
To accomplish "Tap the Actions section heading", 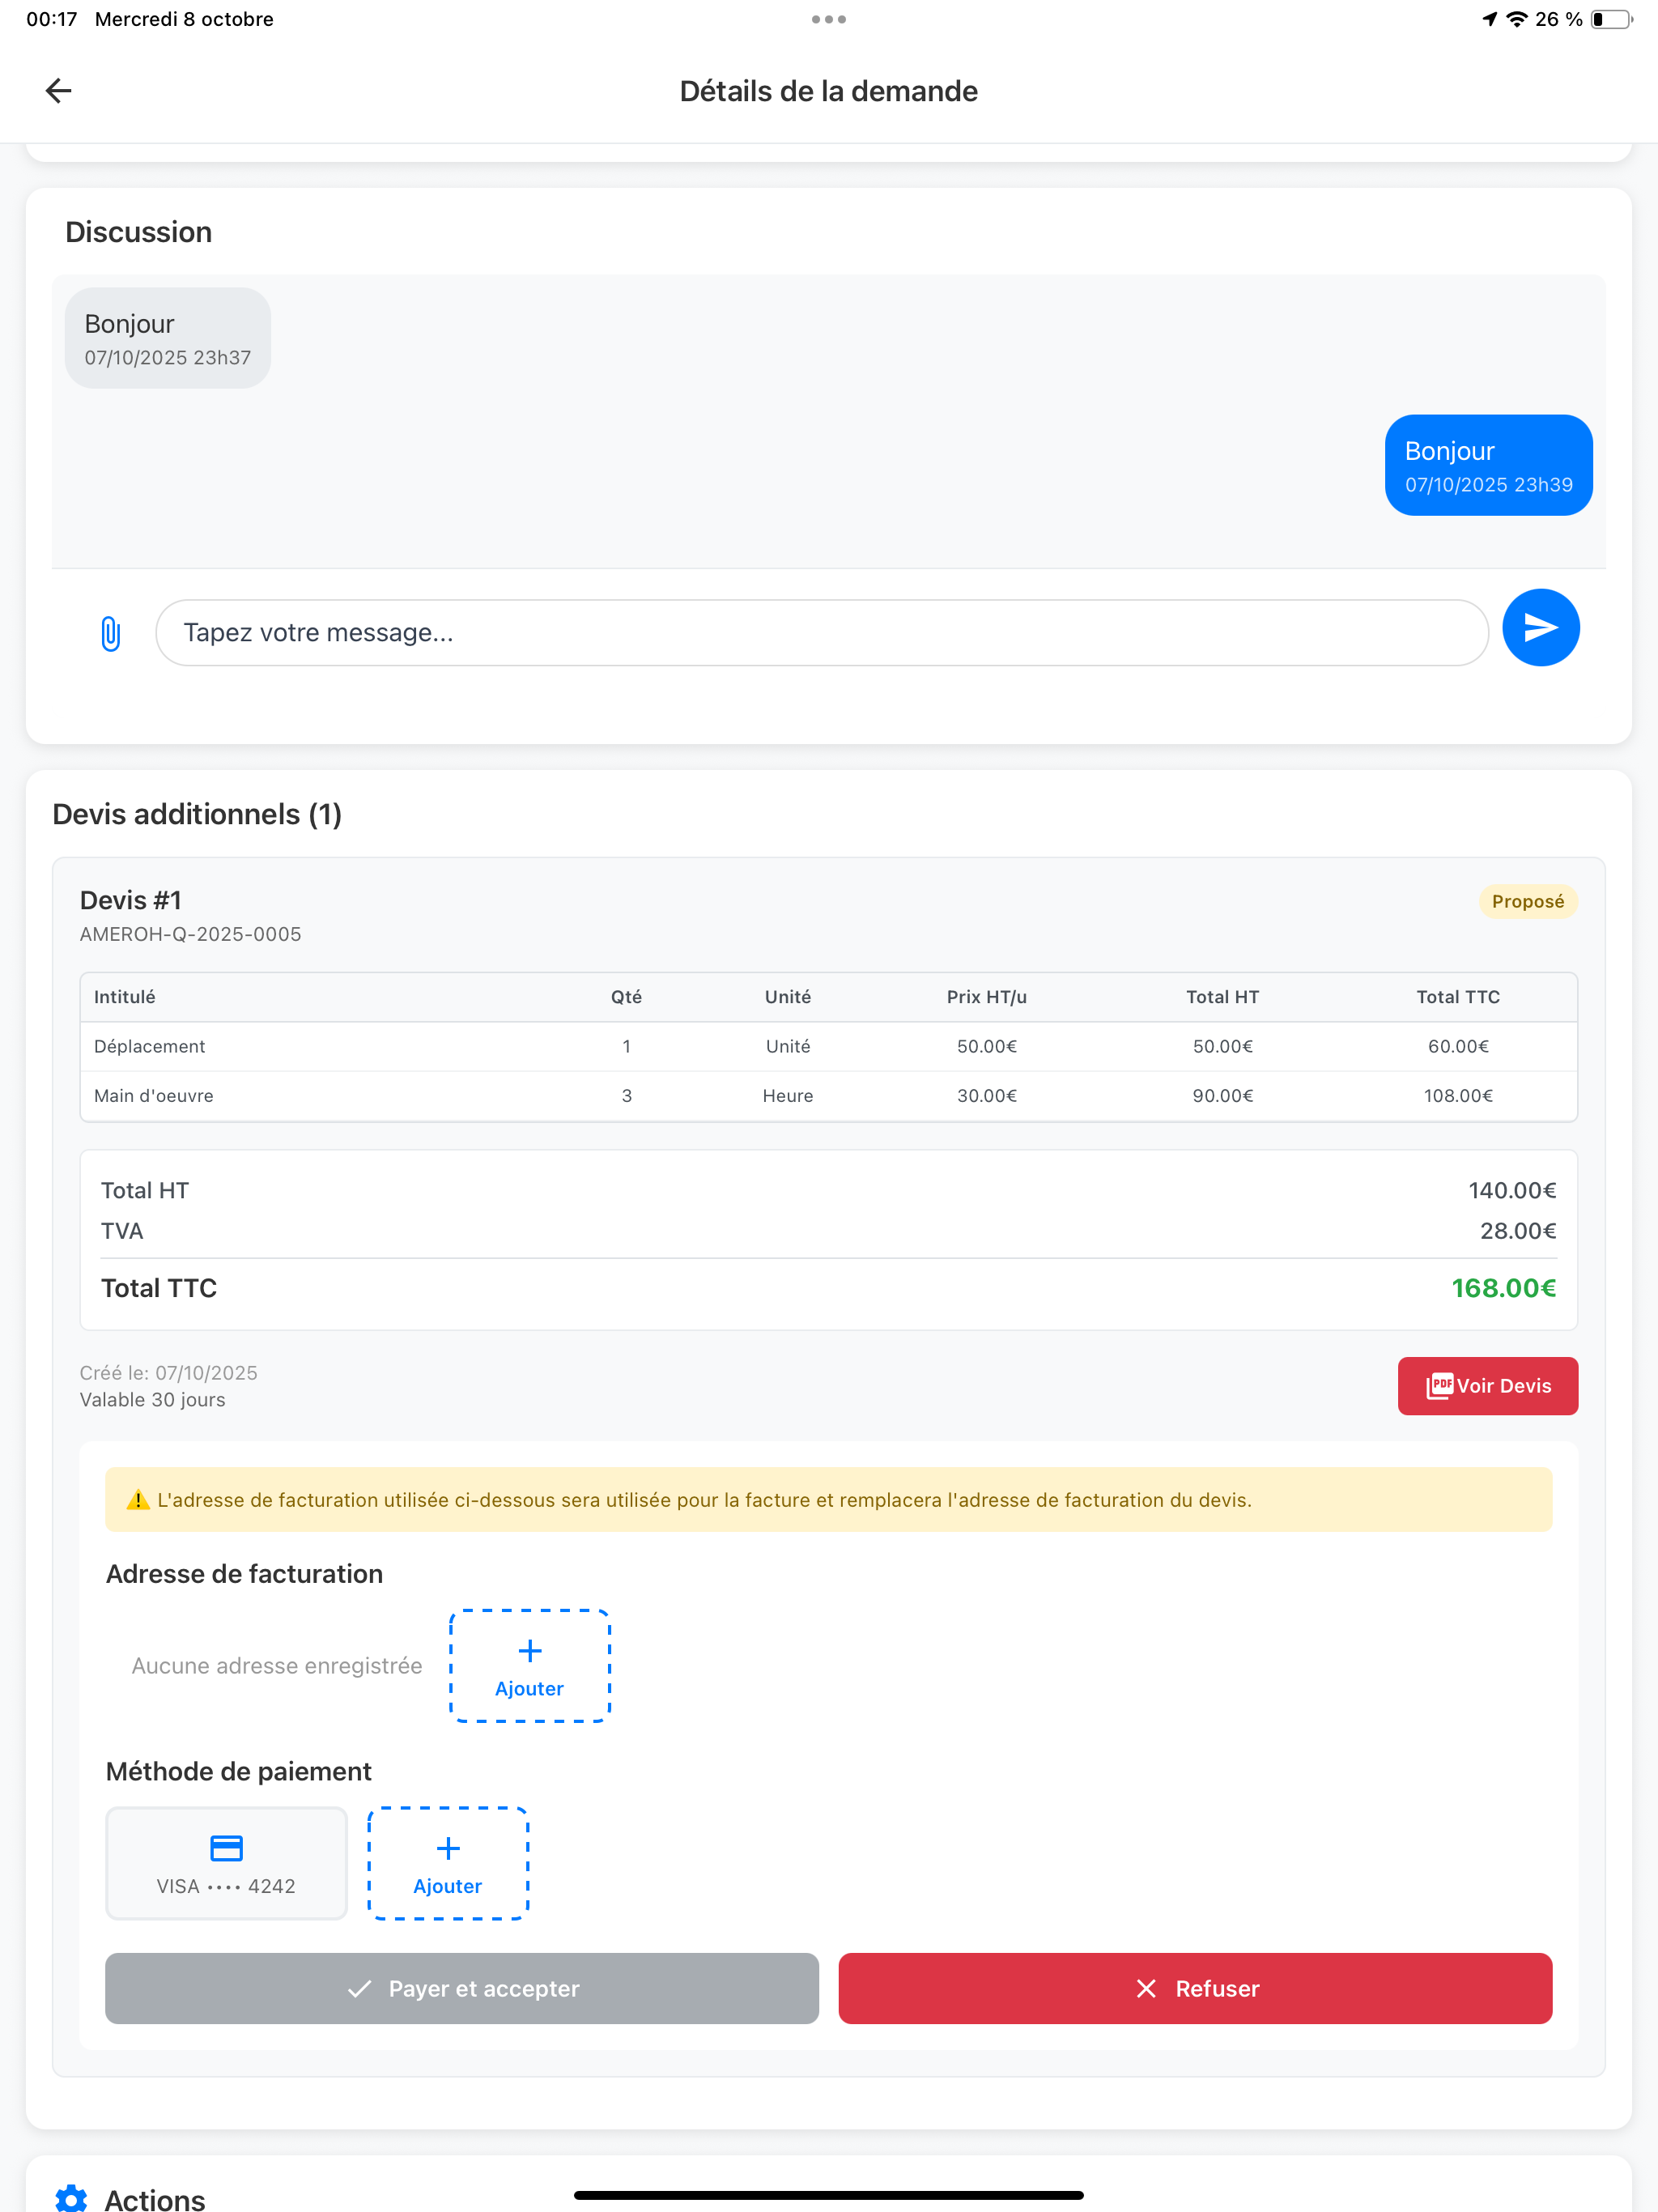I will (x=155, y=2198).
